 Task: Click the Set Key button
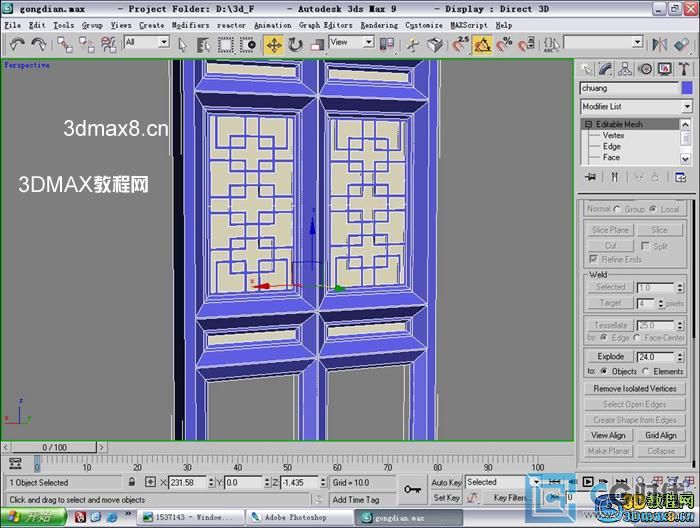coord(446,498)
